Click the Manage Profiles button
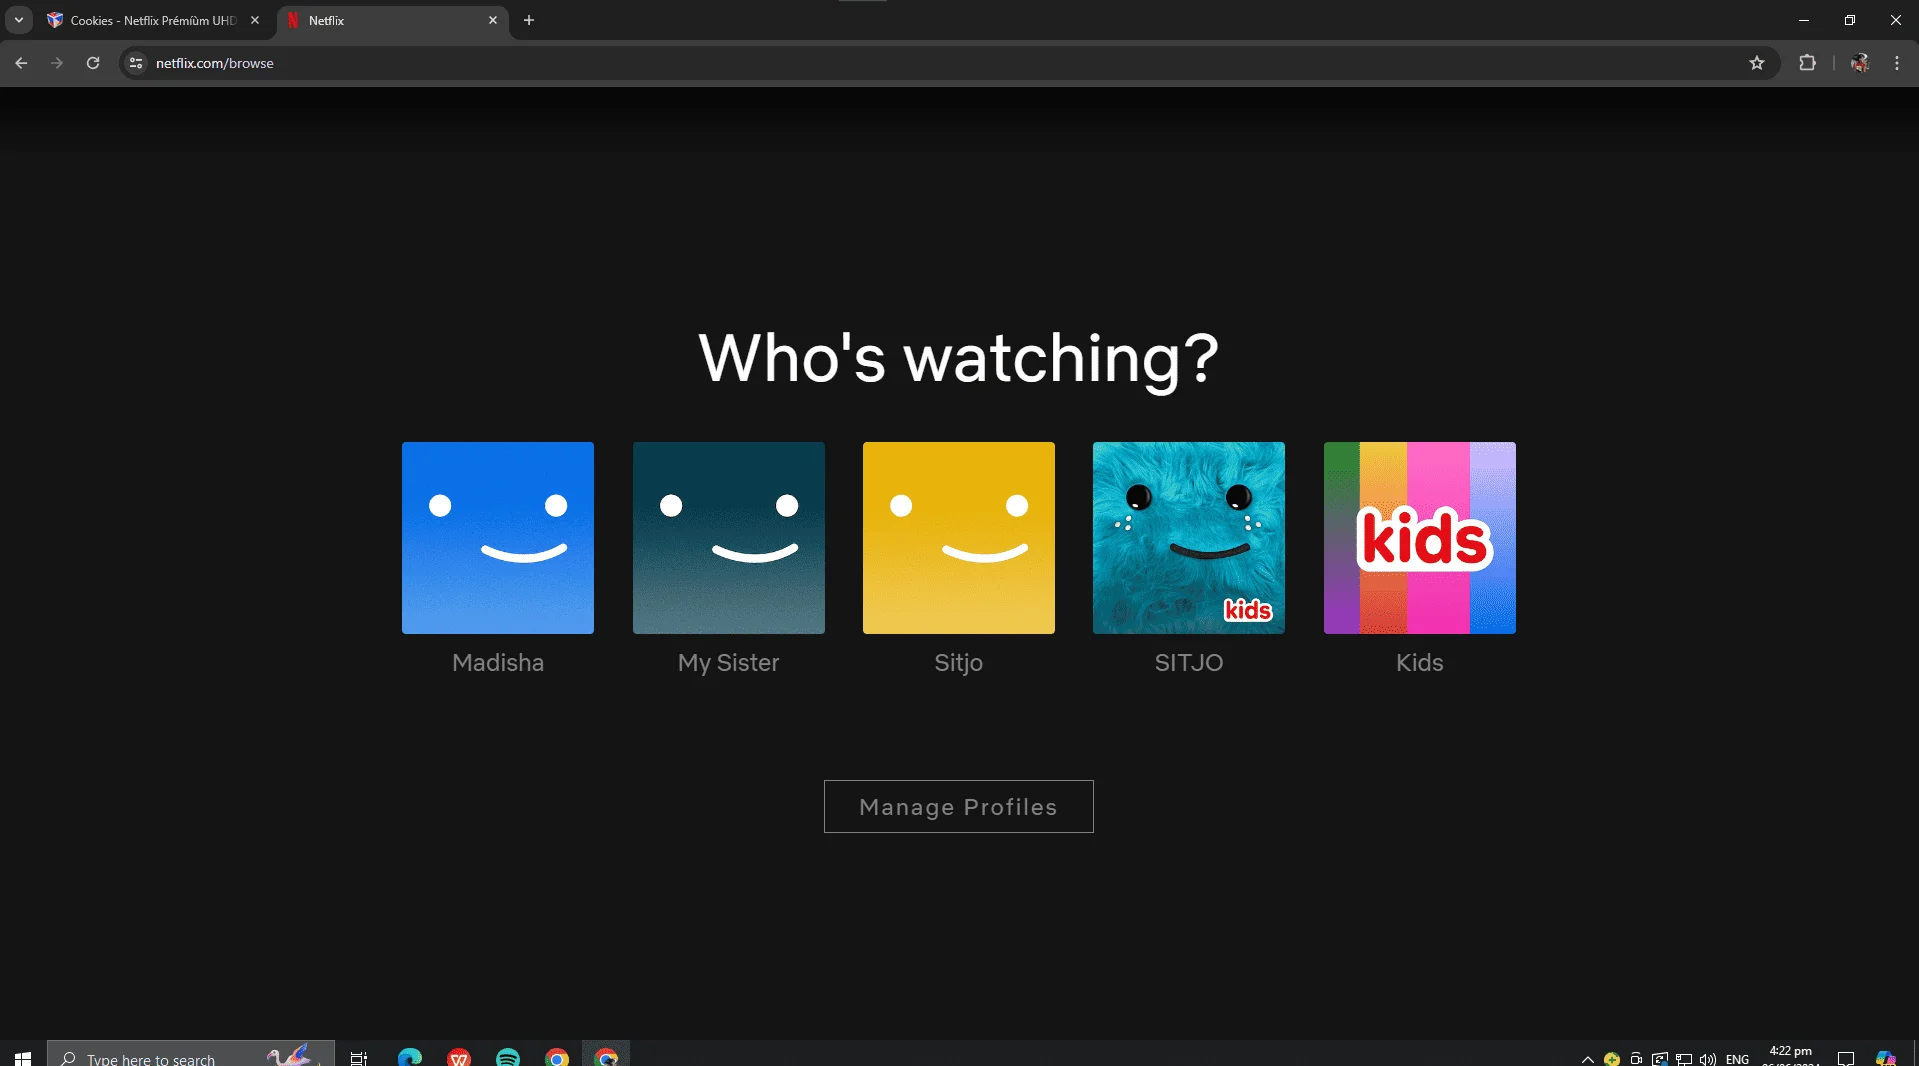The width and height of the screenshot is (1919, 1066). pos(959,806)
